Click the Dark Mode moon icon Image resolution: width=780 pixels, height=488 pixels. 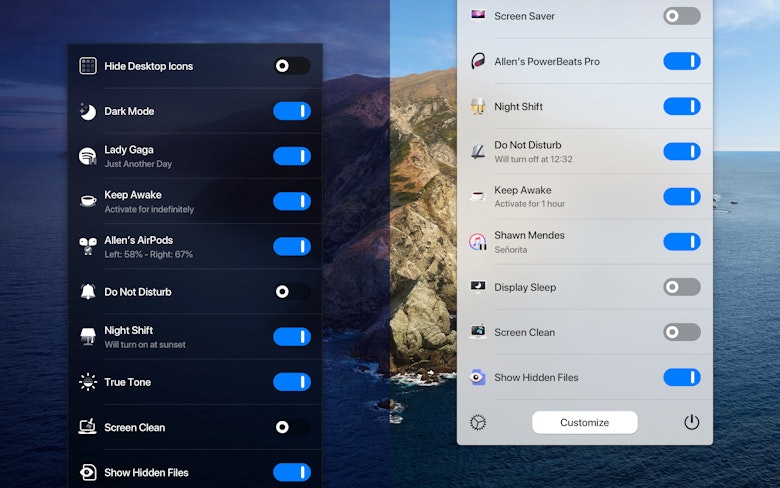pyautogui.click(x=88, y=111)
